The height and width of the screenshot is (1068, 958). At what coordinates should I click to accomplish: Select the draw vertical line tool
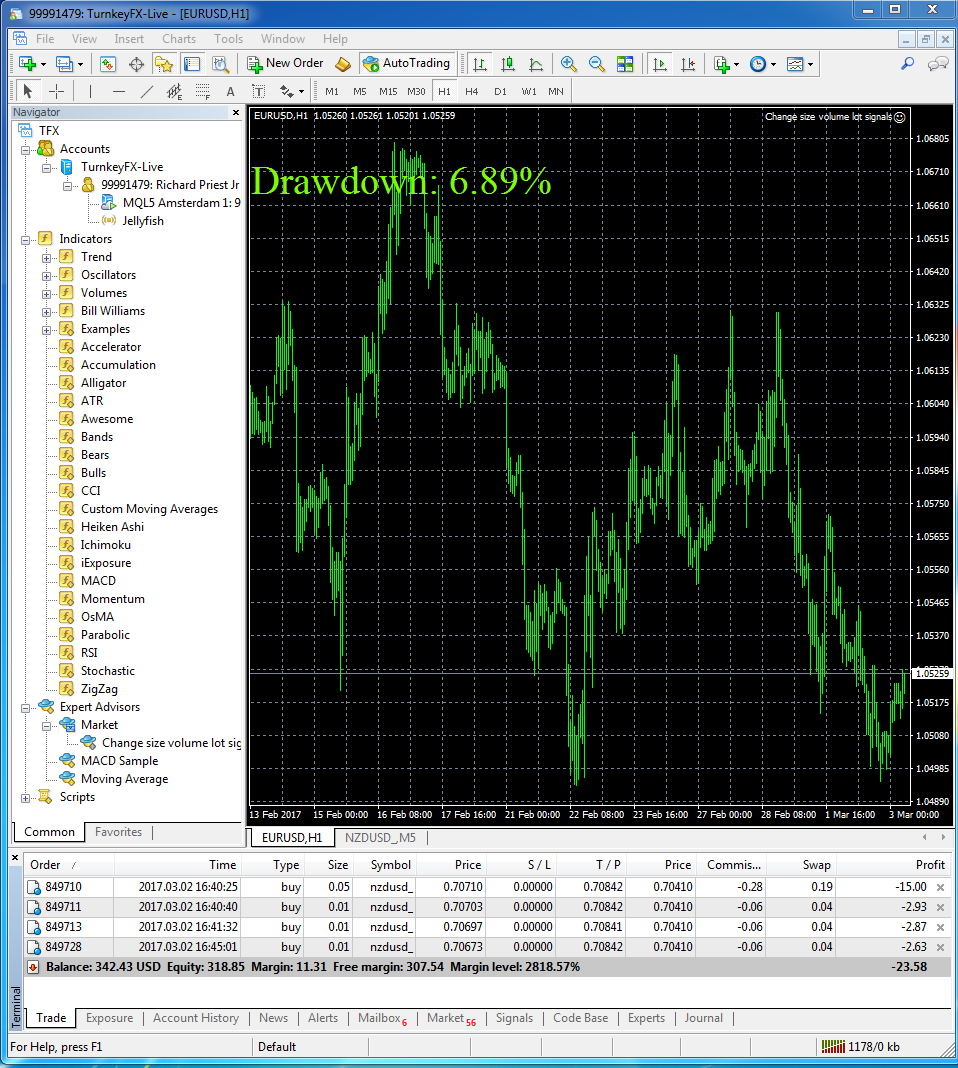tap(90, 91)
